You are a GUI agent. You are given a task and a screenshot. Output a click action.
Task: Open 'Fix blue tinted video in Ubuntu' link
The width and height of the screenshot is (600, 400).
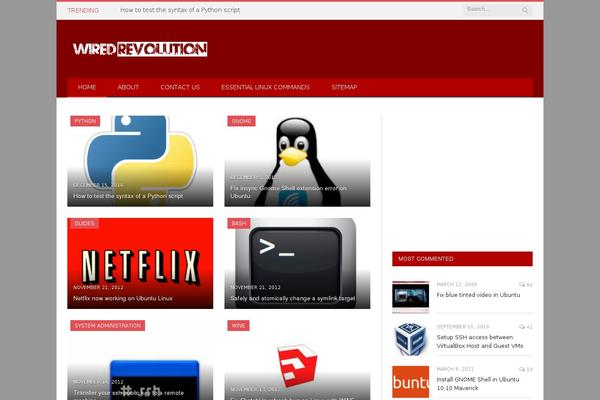478,295
